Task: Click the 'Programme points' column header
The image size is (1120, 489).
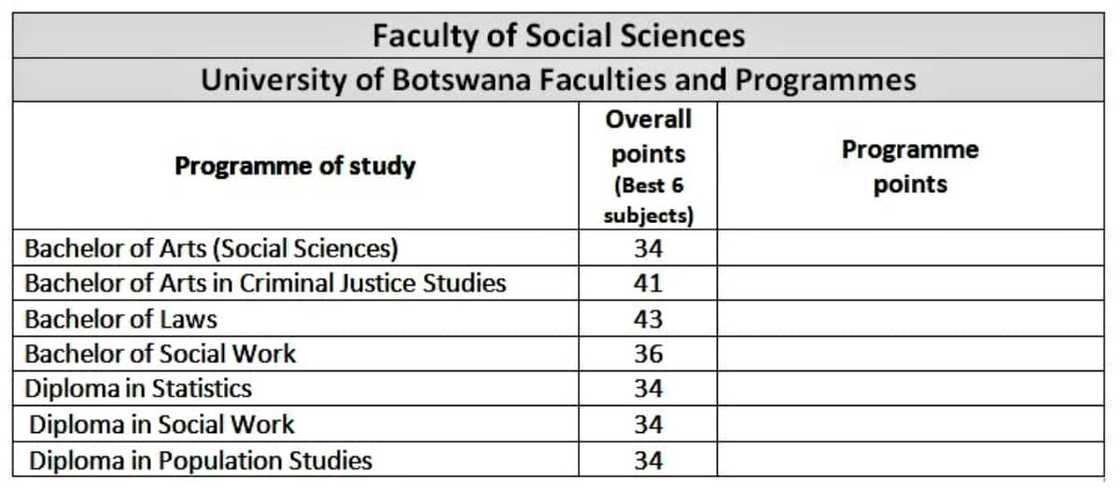Action: (909, 166)
